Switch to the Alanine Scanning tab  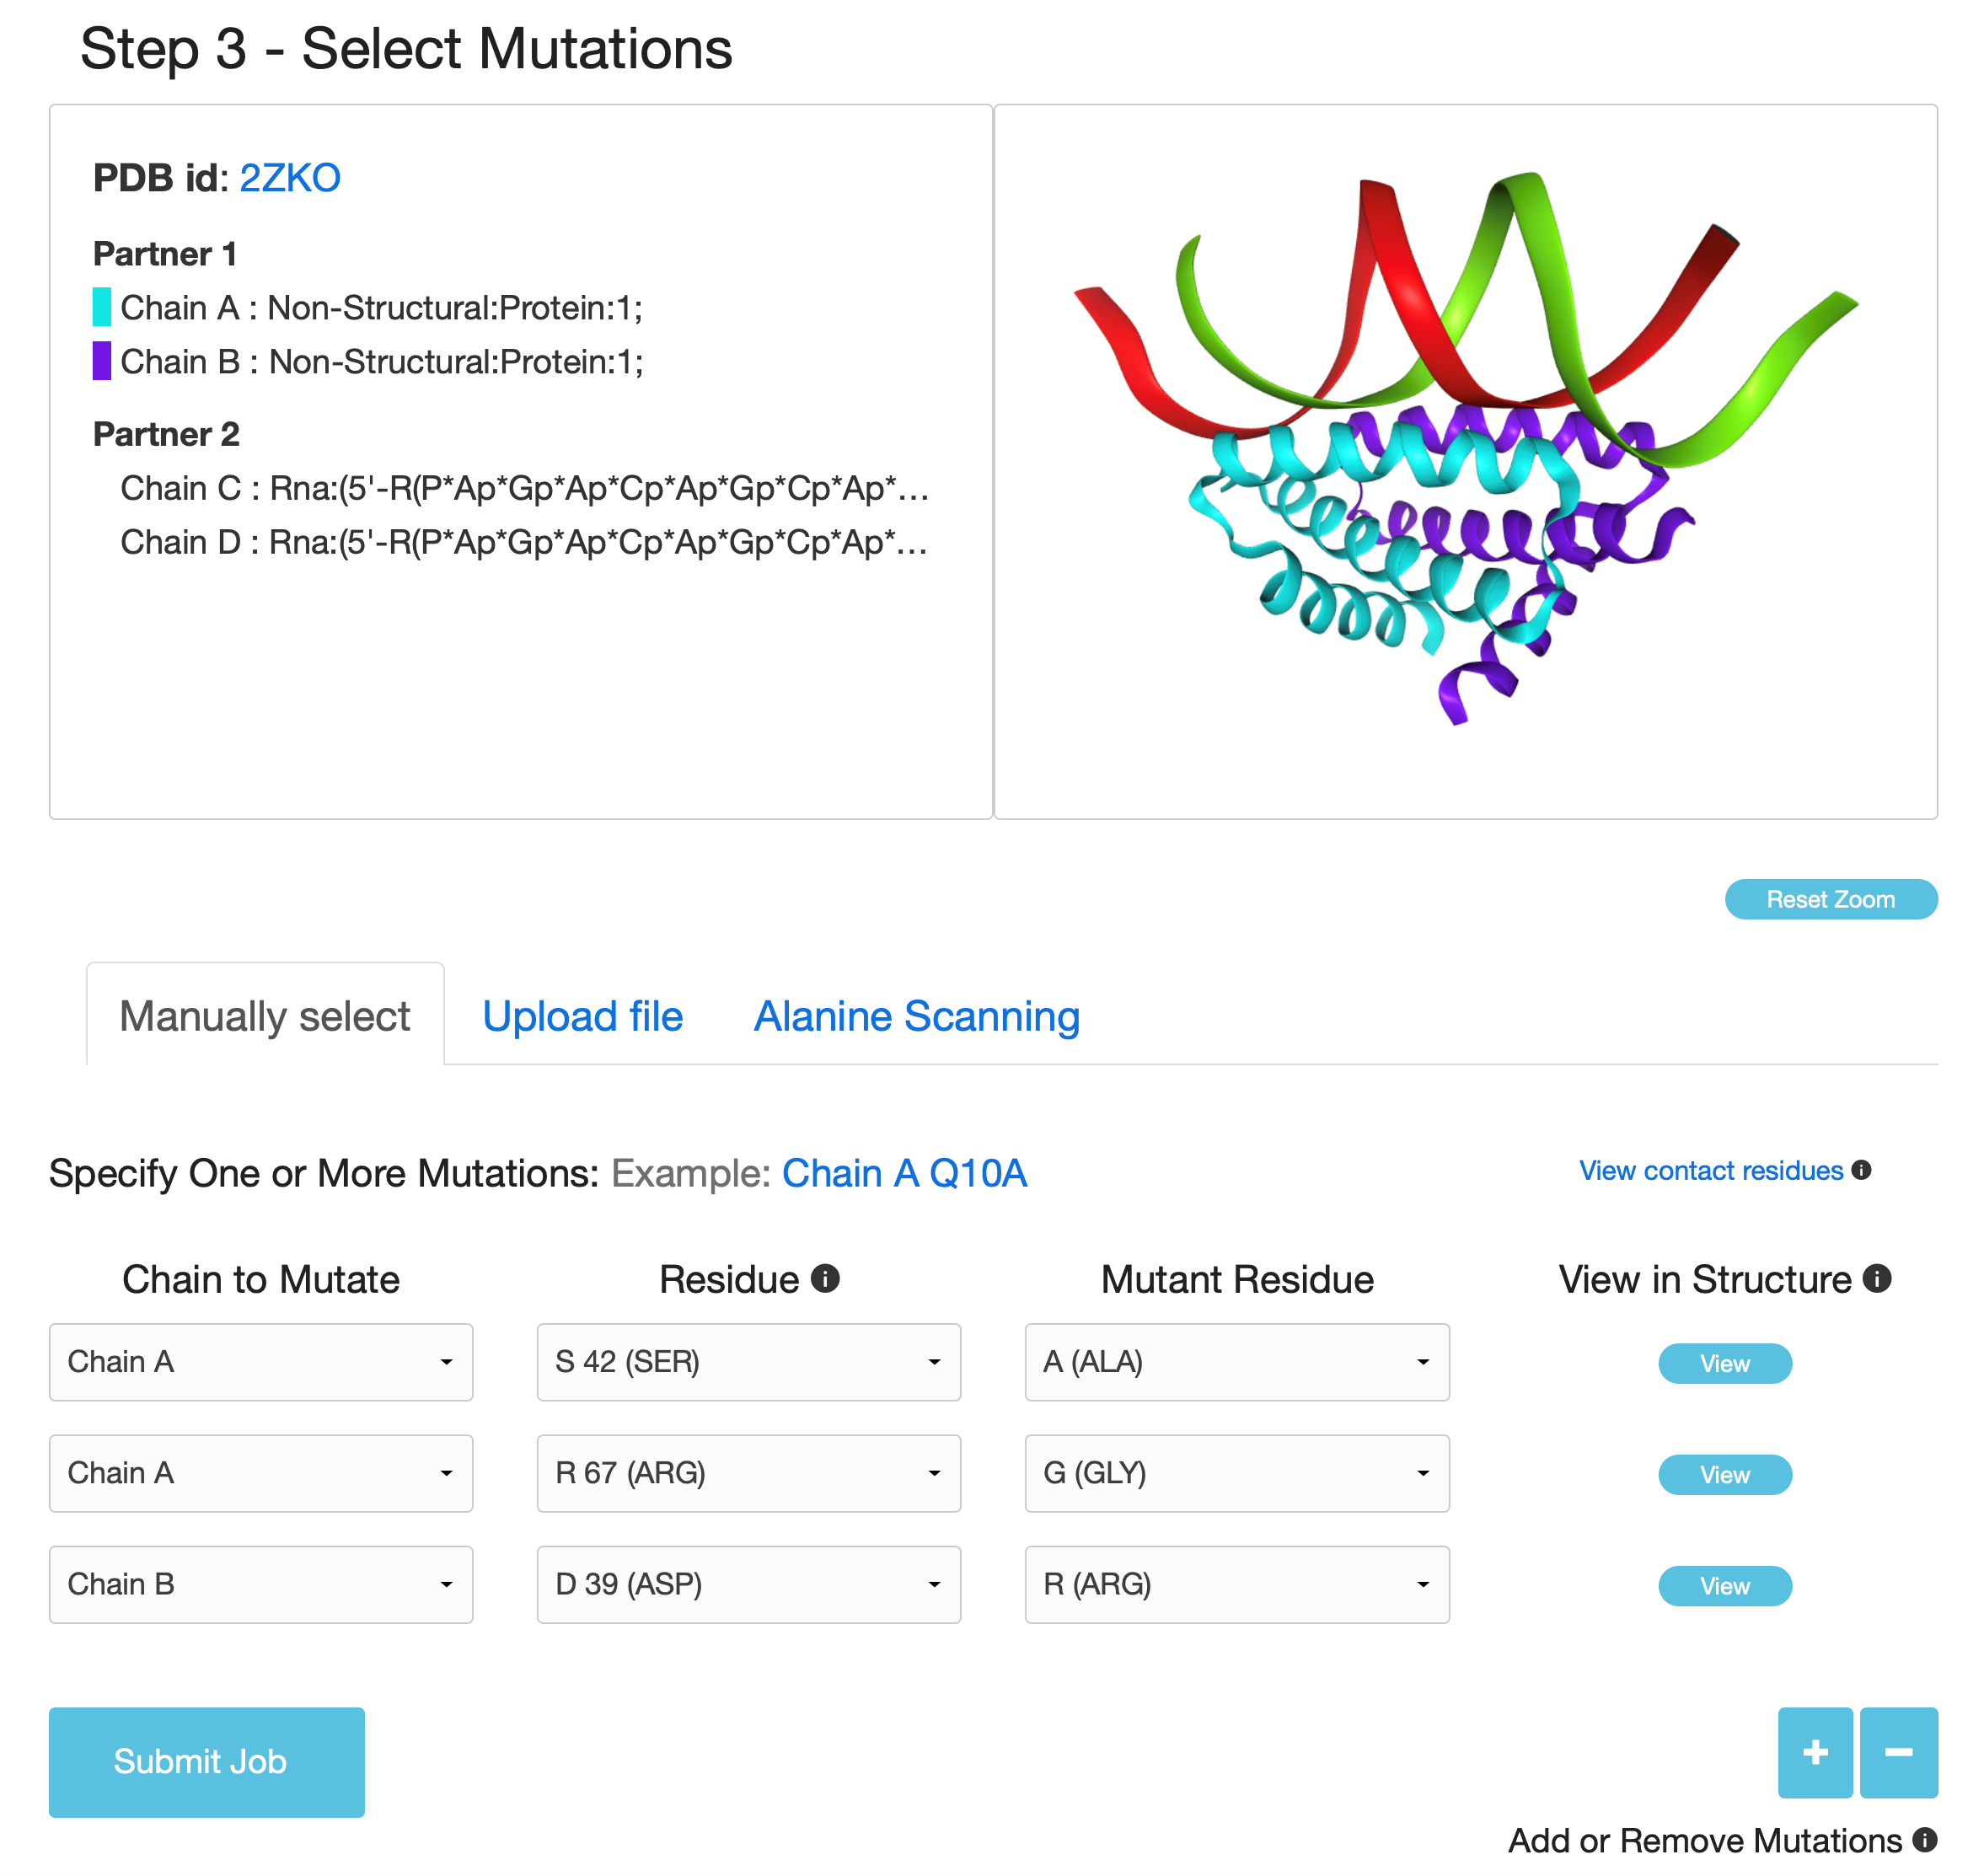coord(916,1016)
